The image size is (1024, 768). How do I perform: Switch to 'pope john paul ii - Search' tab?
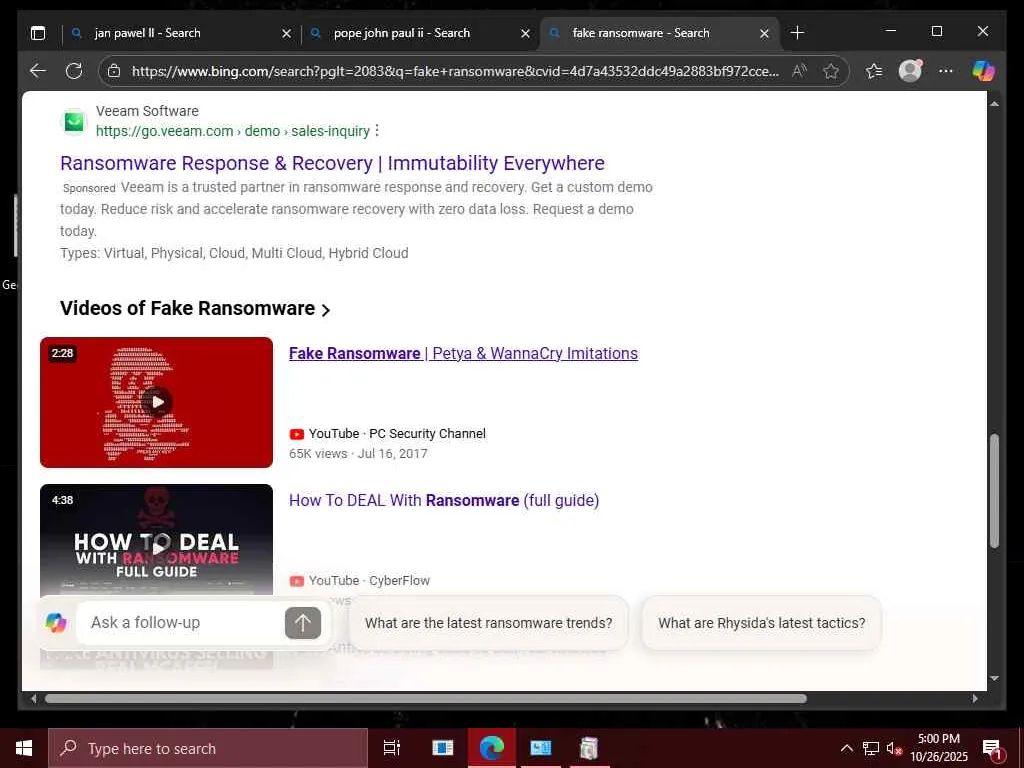421,33
